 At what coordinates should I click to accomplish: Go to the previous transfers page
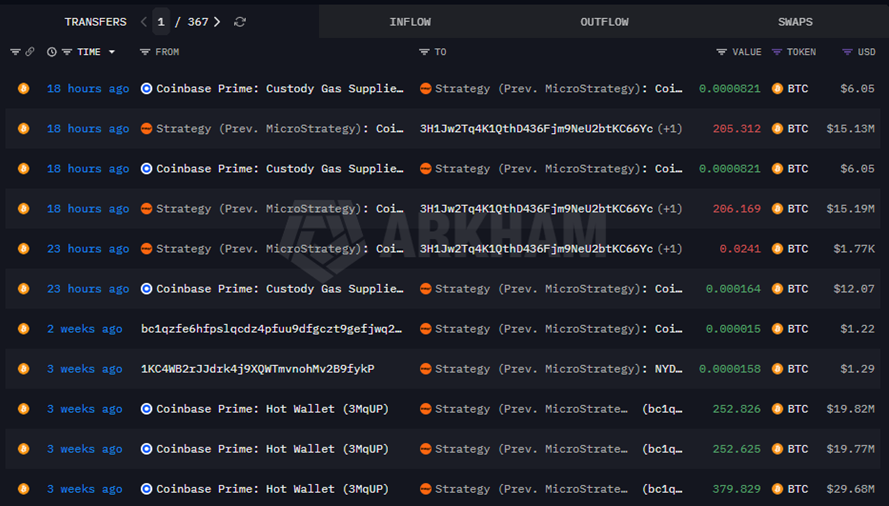pos(143,22)
